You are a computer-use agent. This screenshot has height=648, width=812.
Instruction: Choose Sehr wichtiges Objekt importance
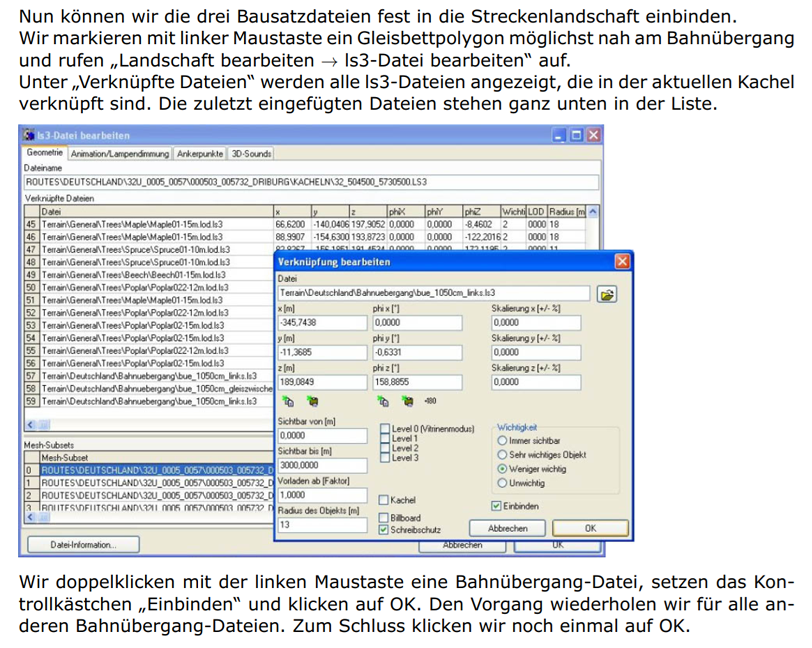[502, 454]
